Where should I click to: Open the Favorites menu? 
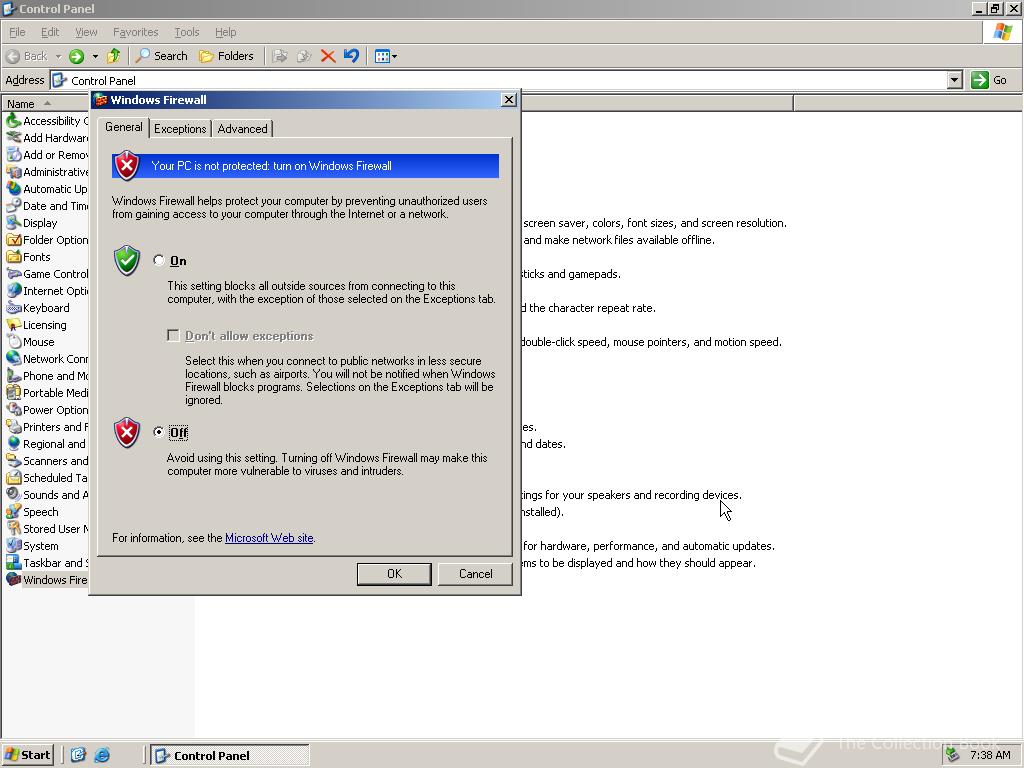(x=135, y=32)
